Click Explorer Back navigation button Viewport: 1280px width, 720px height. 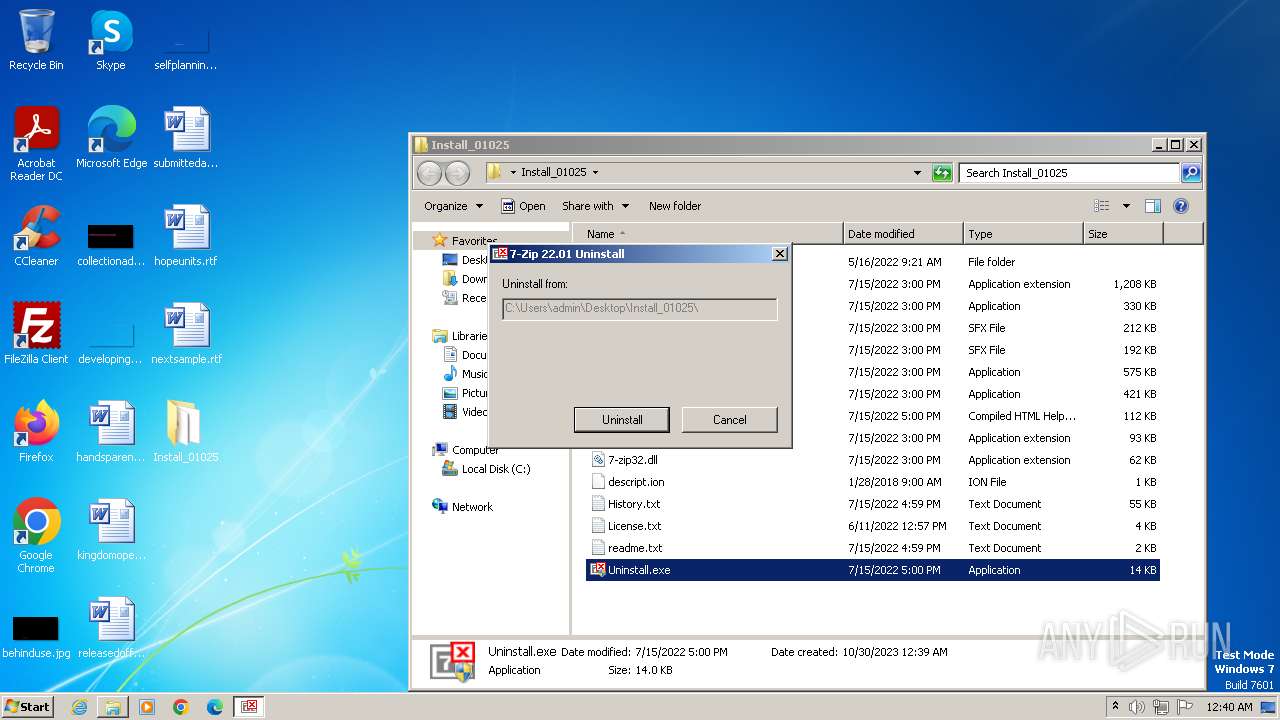tap(429, 173)
